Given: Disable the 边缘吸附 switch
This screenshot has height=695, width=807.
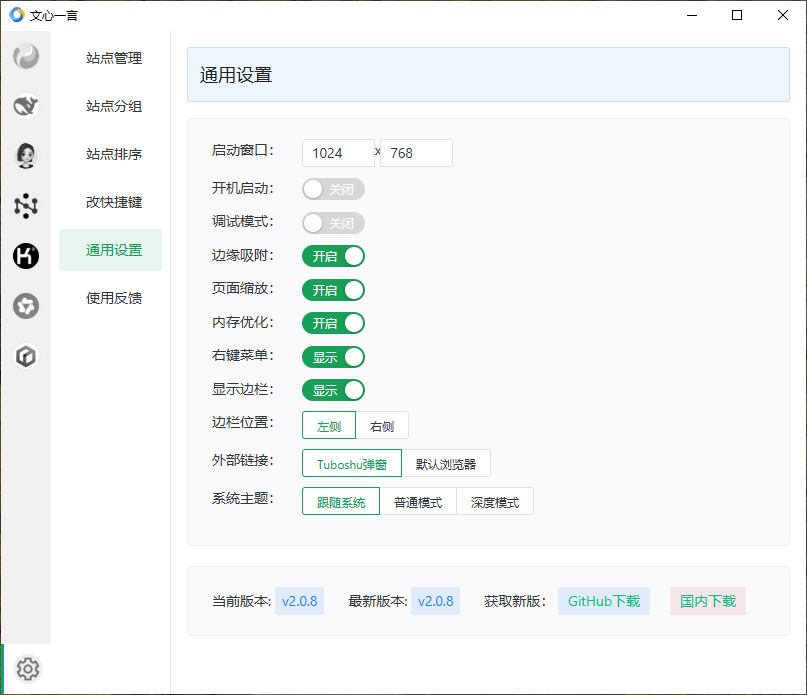Looking at the screenshot, I should (333, 256).
